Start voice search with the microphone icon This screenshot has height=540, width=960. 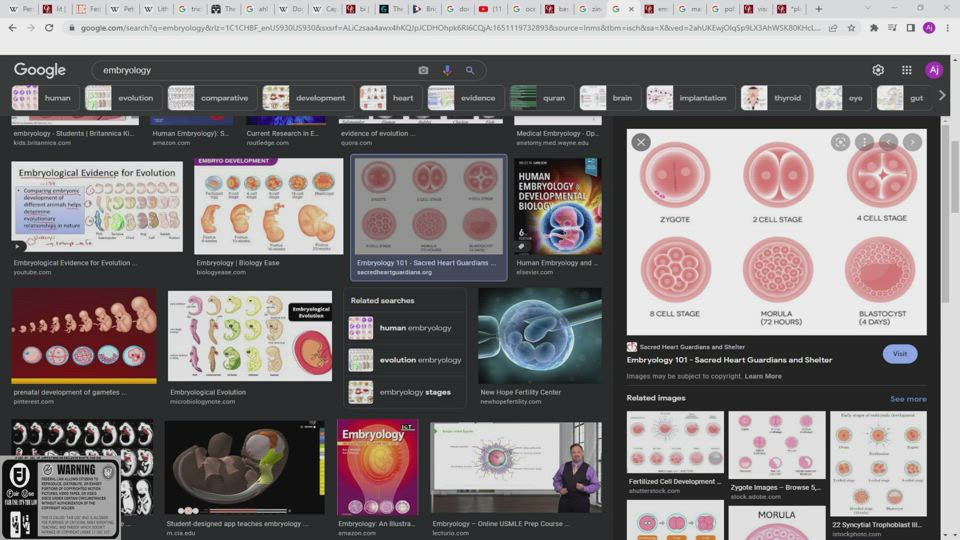446,70
